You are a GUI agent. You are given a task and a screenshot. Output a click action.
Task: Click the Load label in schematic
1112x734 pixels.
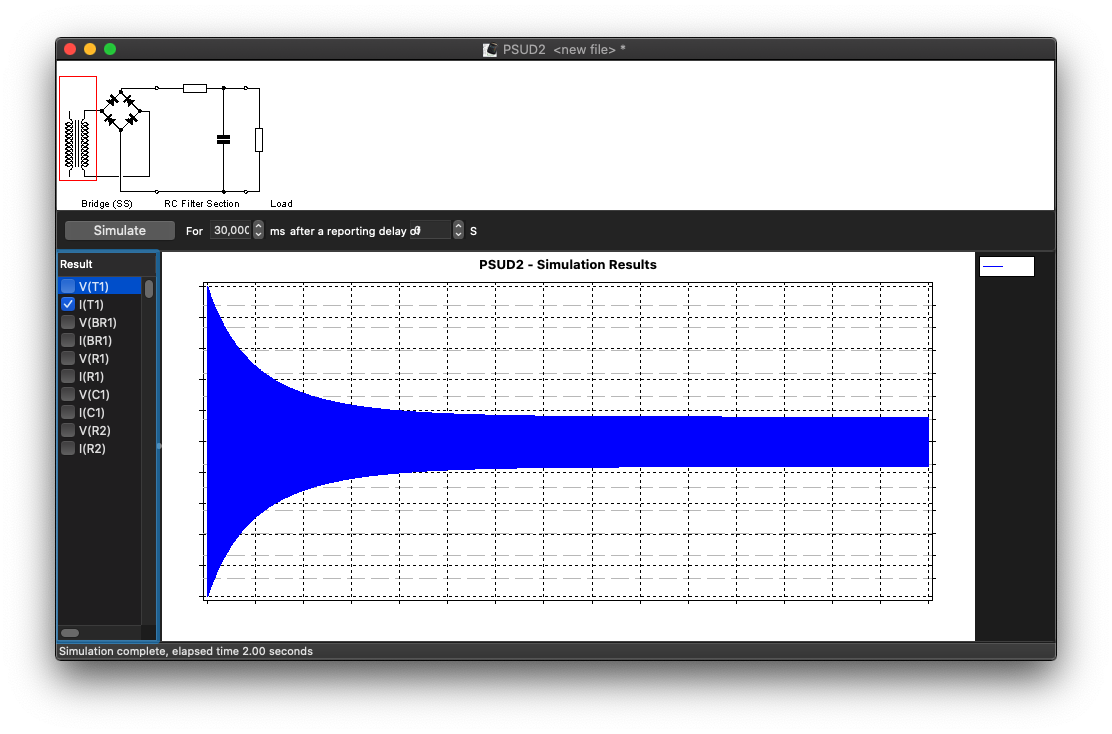pos(282,204)
